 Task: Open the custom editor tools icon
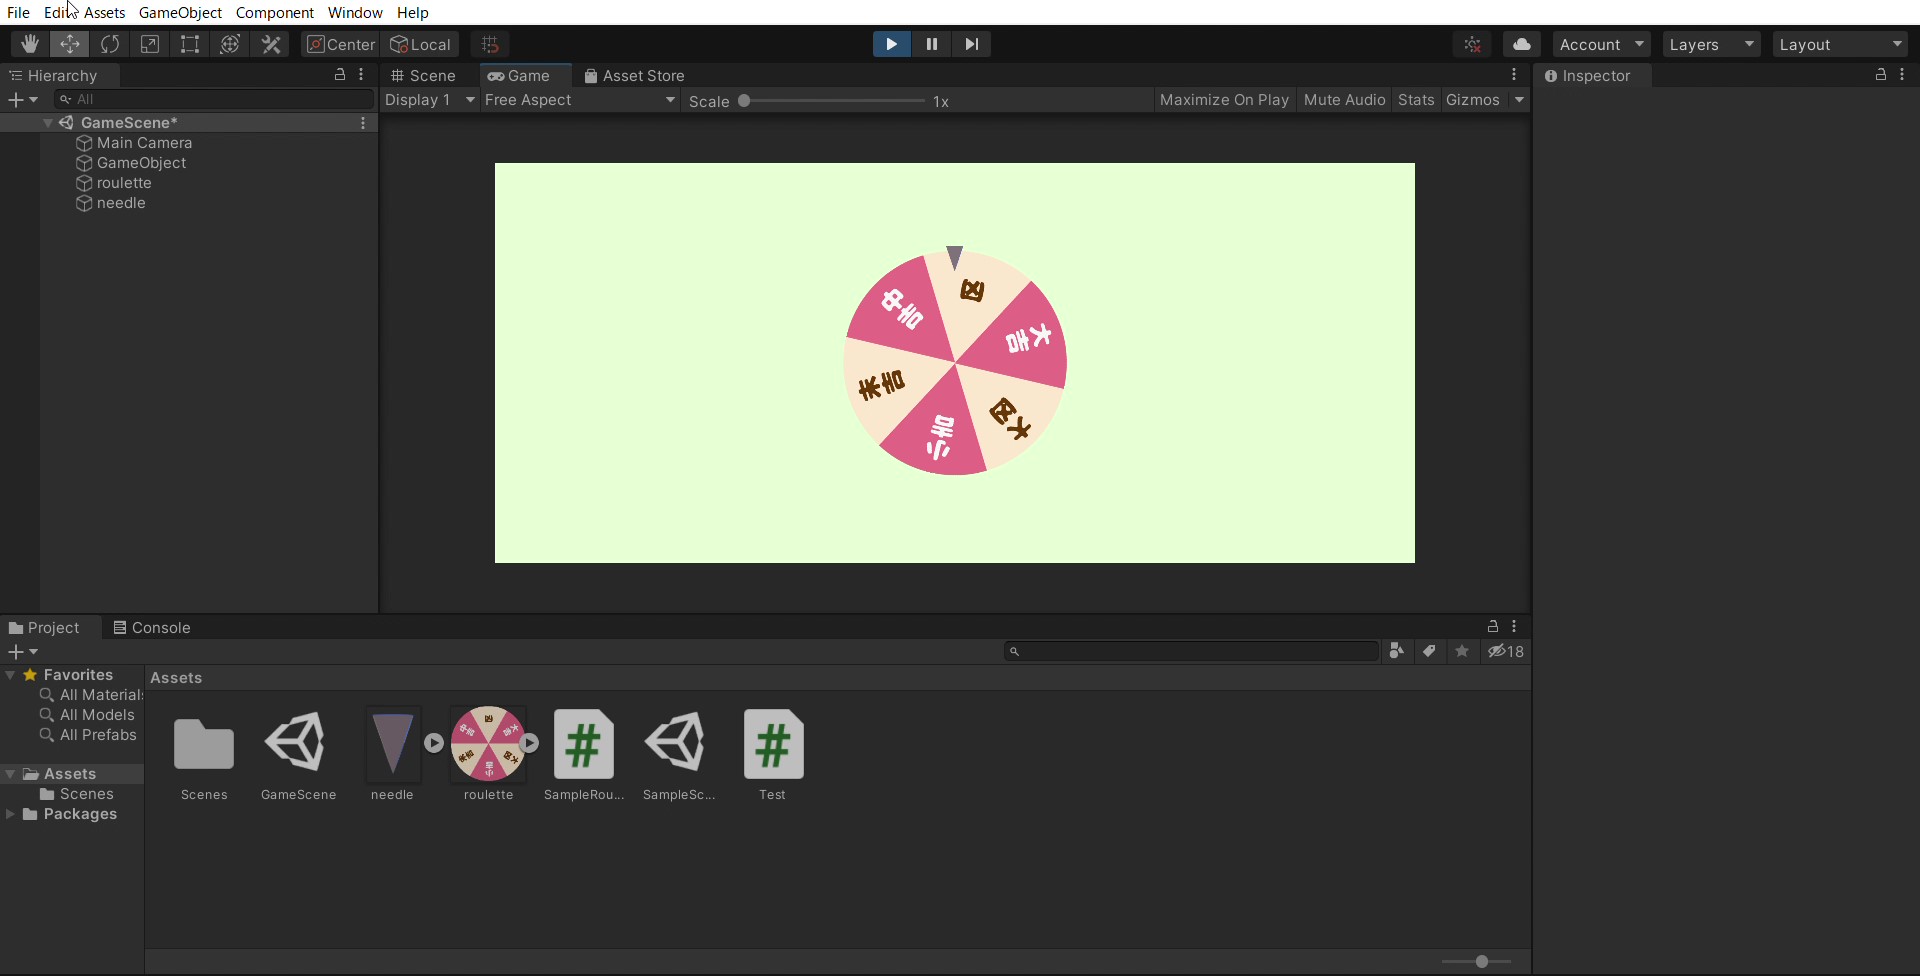point(271,44)
